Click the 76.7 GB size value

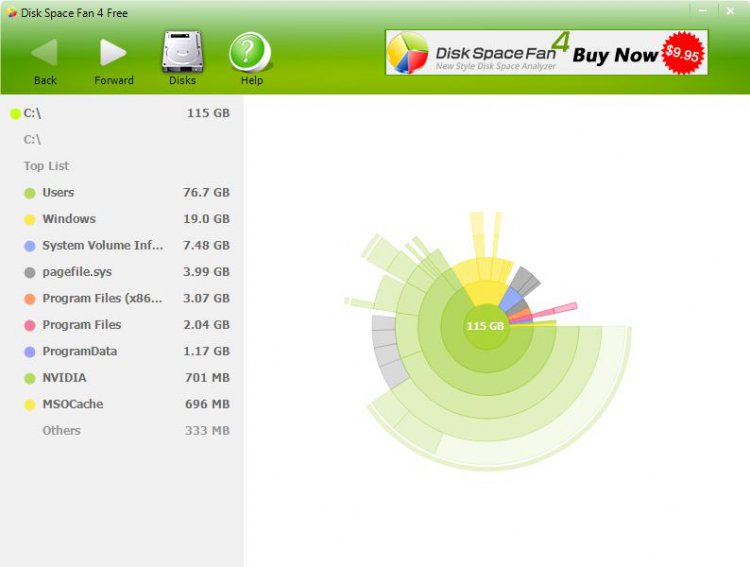tap(207, 192)
